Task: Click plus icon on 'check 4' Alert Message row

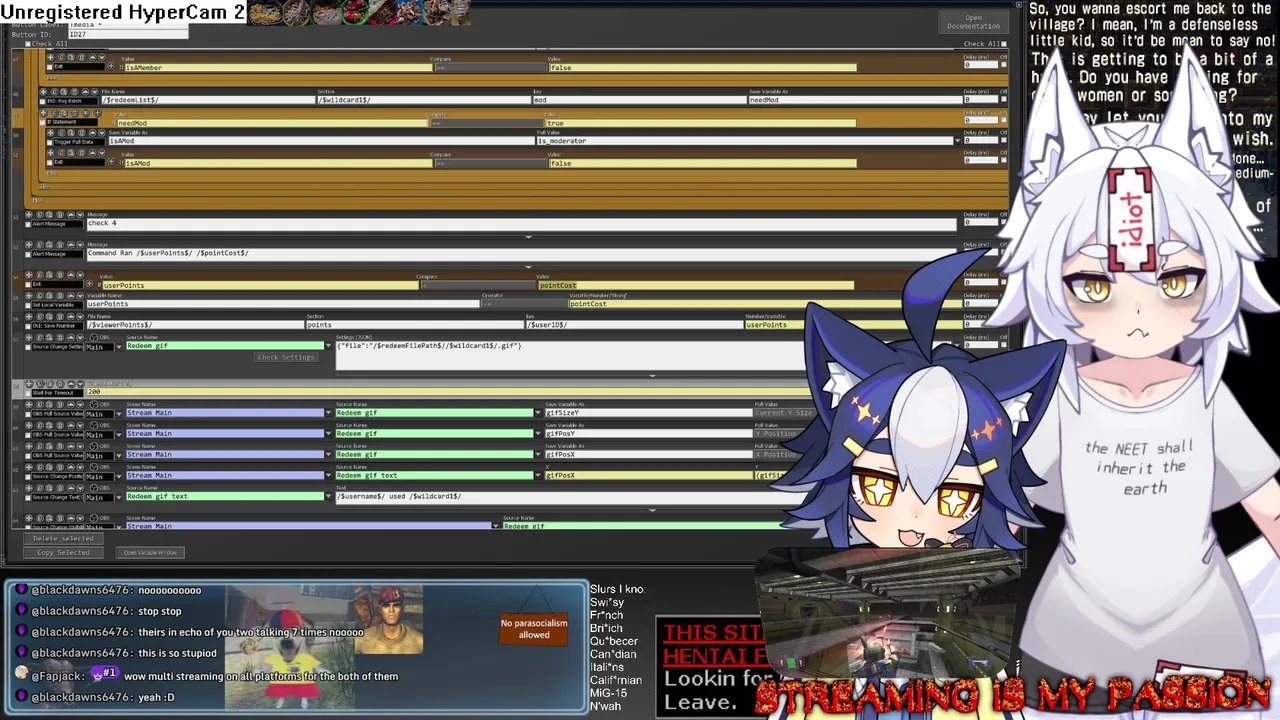Action: click(x=29, y=215)
